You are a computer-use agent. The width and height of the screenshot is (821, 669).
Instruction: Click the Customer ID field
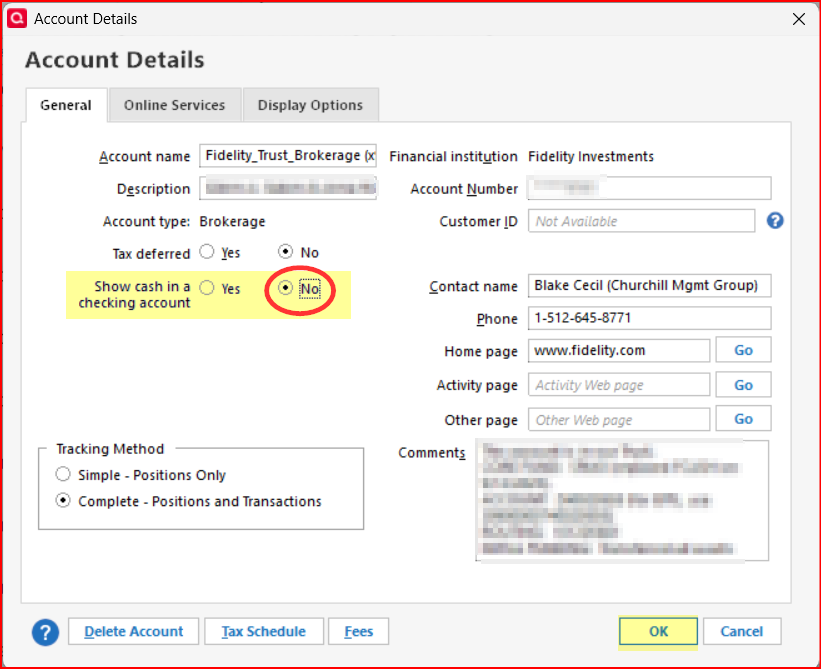(x=641, y=221)
